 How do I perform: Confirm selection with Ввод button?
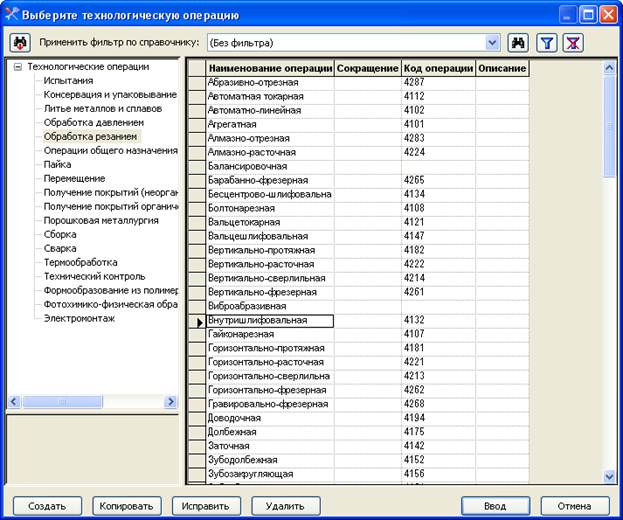[x=495, y=506]
